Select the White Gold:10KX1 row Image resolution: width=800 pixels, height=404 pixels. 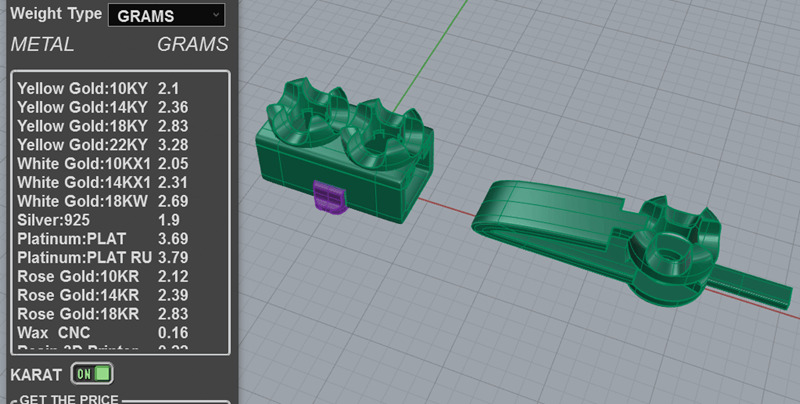pos(120,164)
